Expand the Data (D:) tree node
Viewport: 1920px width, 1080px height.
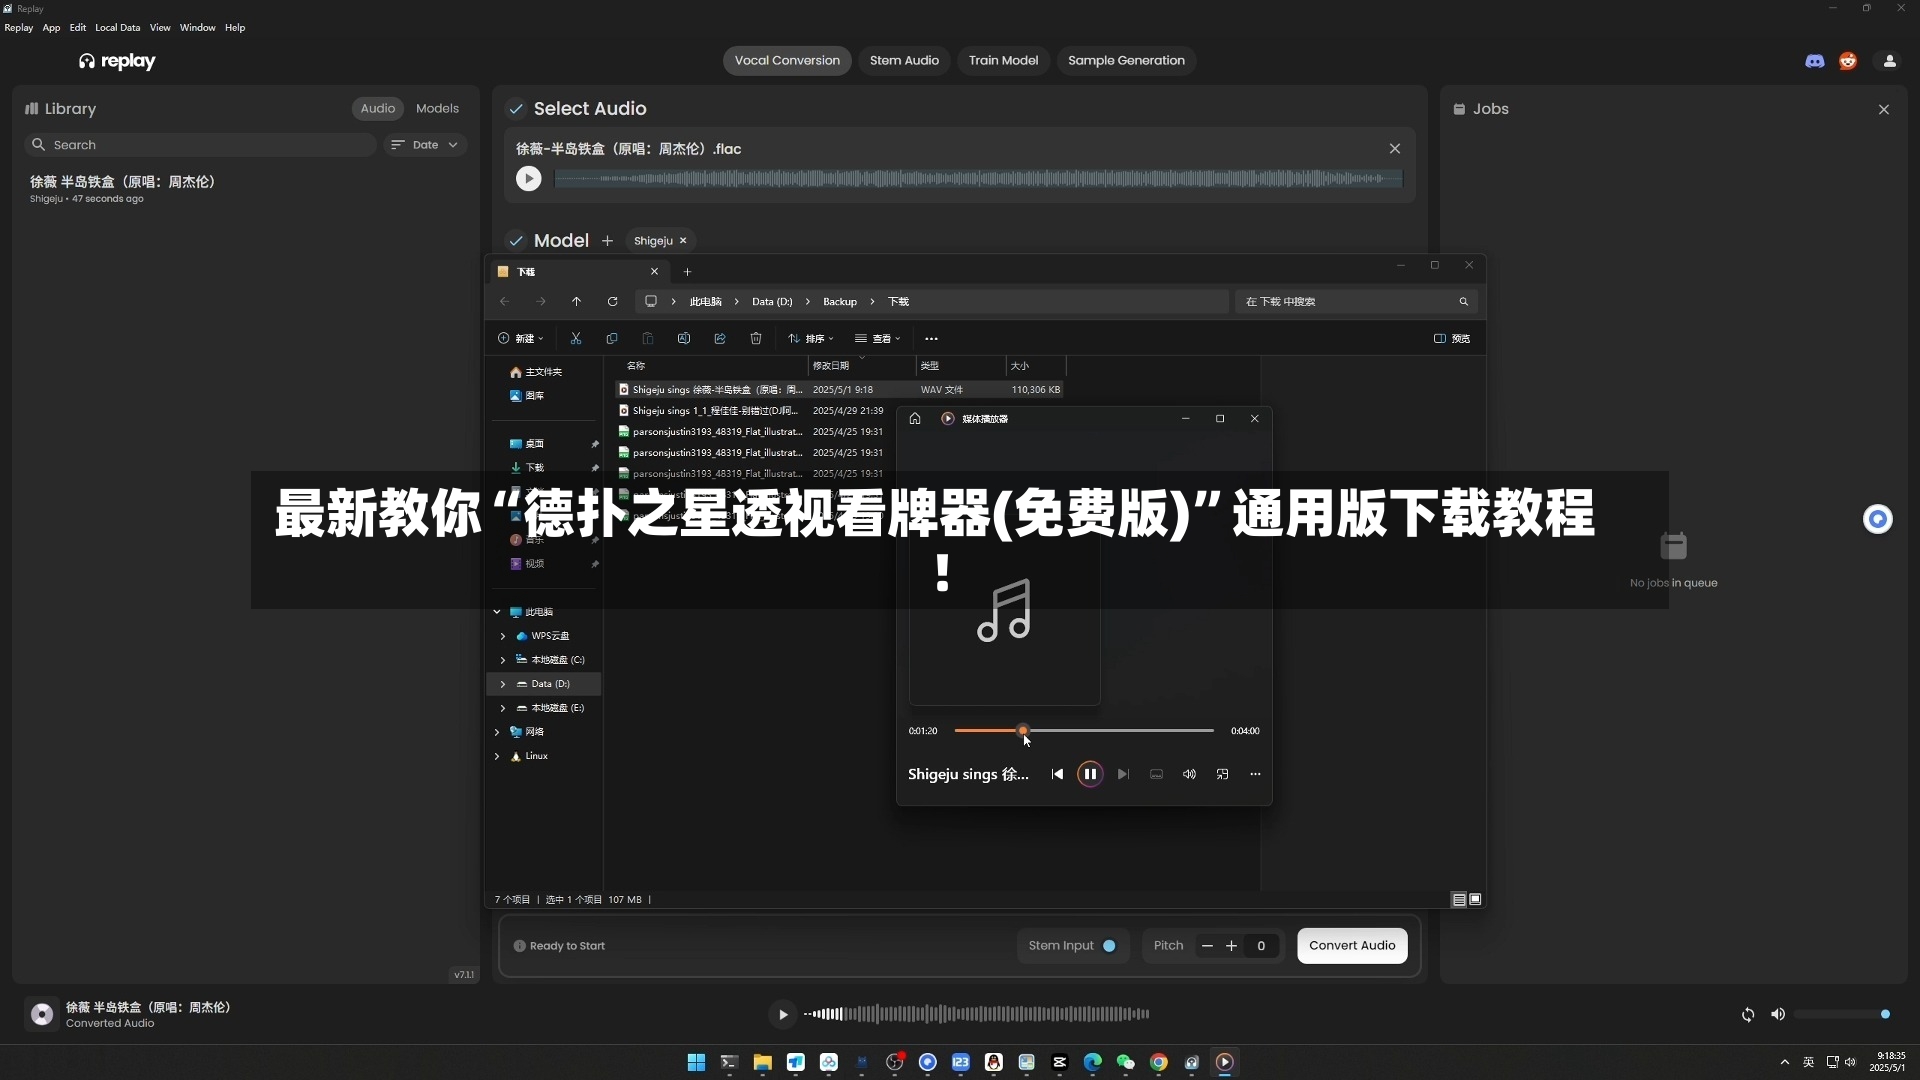503,684
